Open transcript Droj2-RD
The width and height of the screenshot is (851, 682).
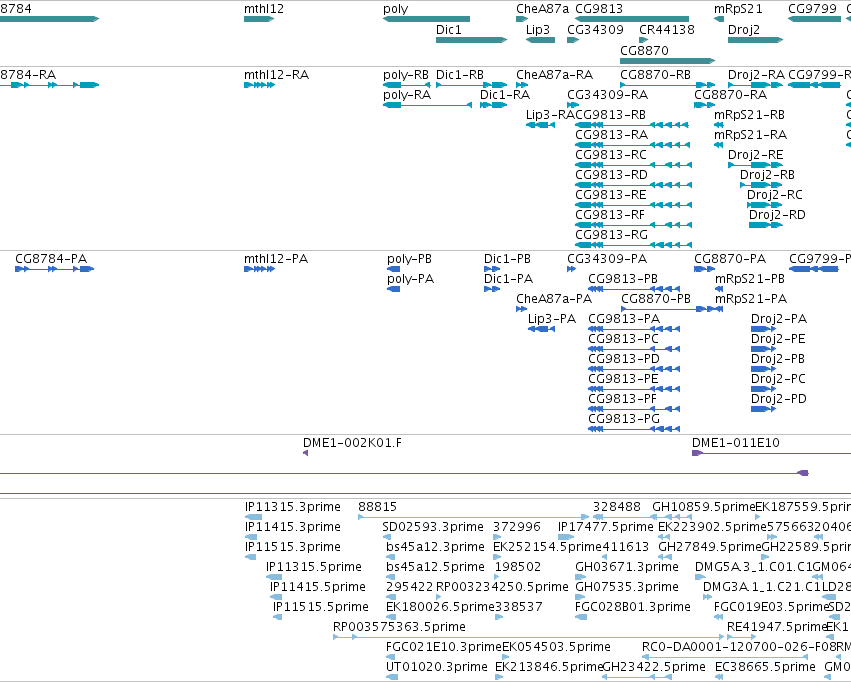(x=777, y=215)
